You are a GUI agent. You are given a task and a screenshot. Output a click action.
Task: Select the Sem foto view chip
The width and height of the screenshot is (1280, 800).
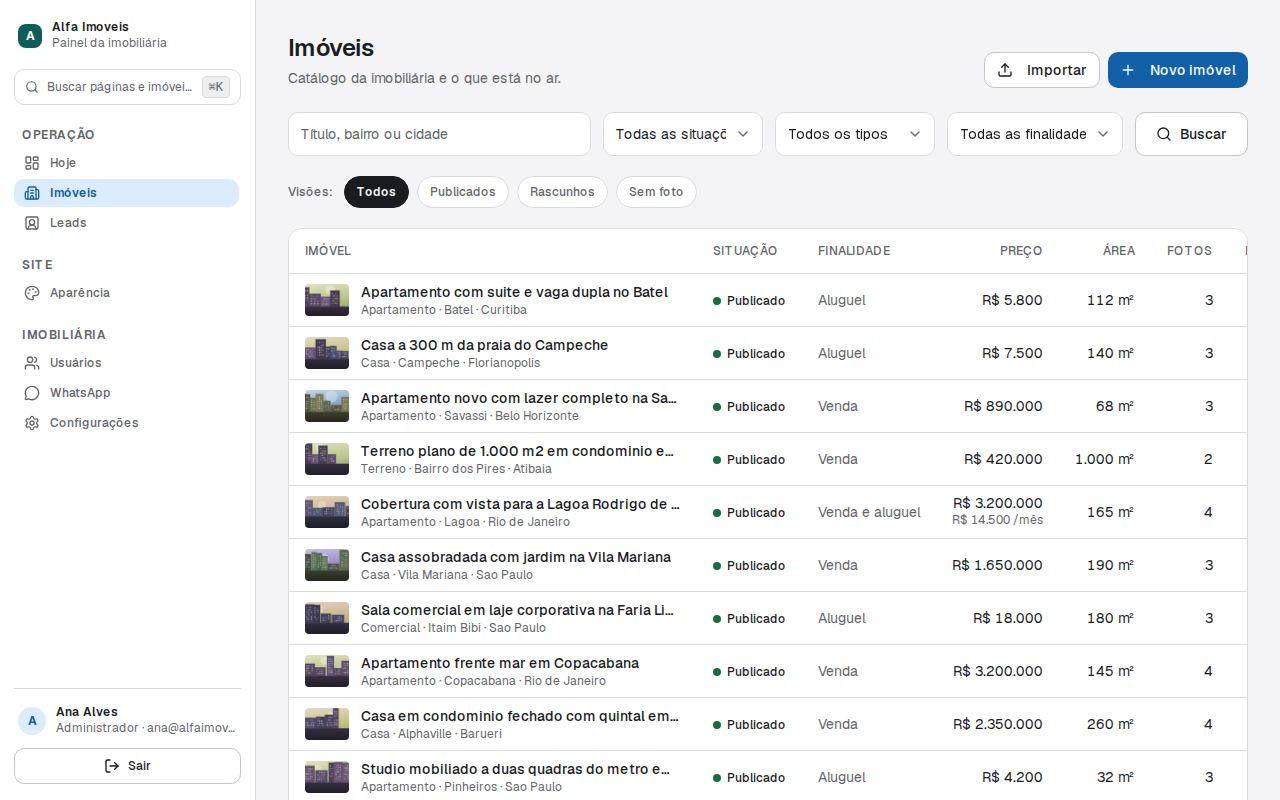[656, 192]
